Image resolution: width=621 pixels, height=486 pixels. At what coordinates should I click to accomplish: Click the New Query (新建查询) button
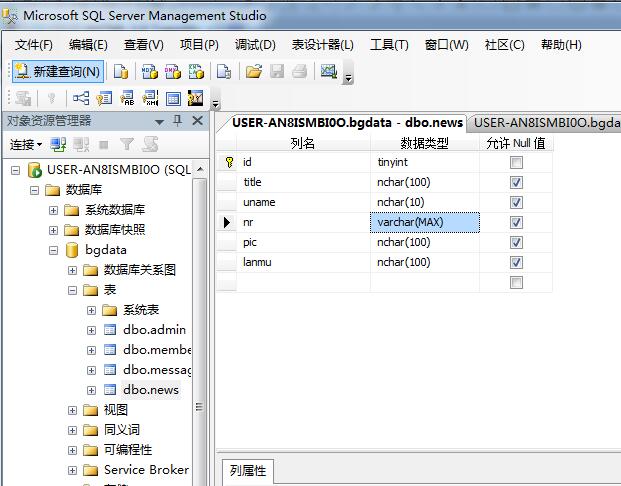pos(58,72)
